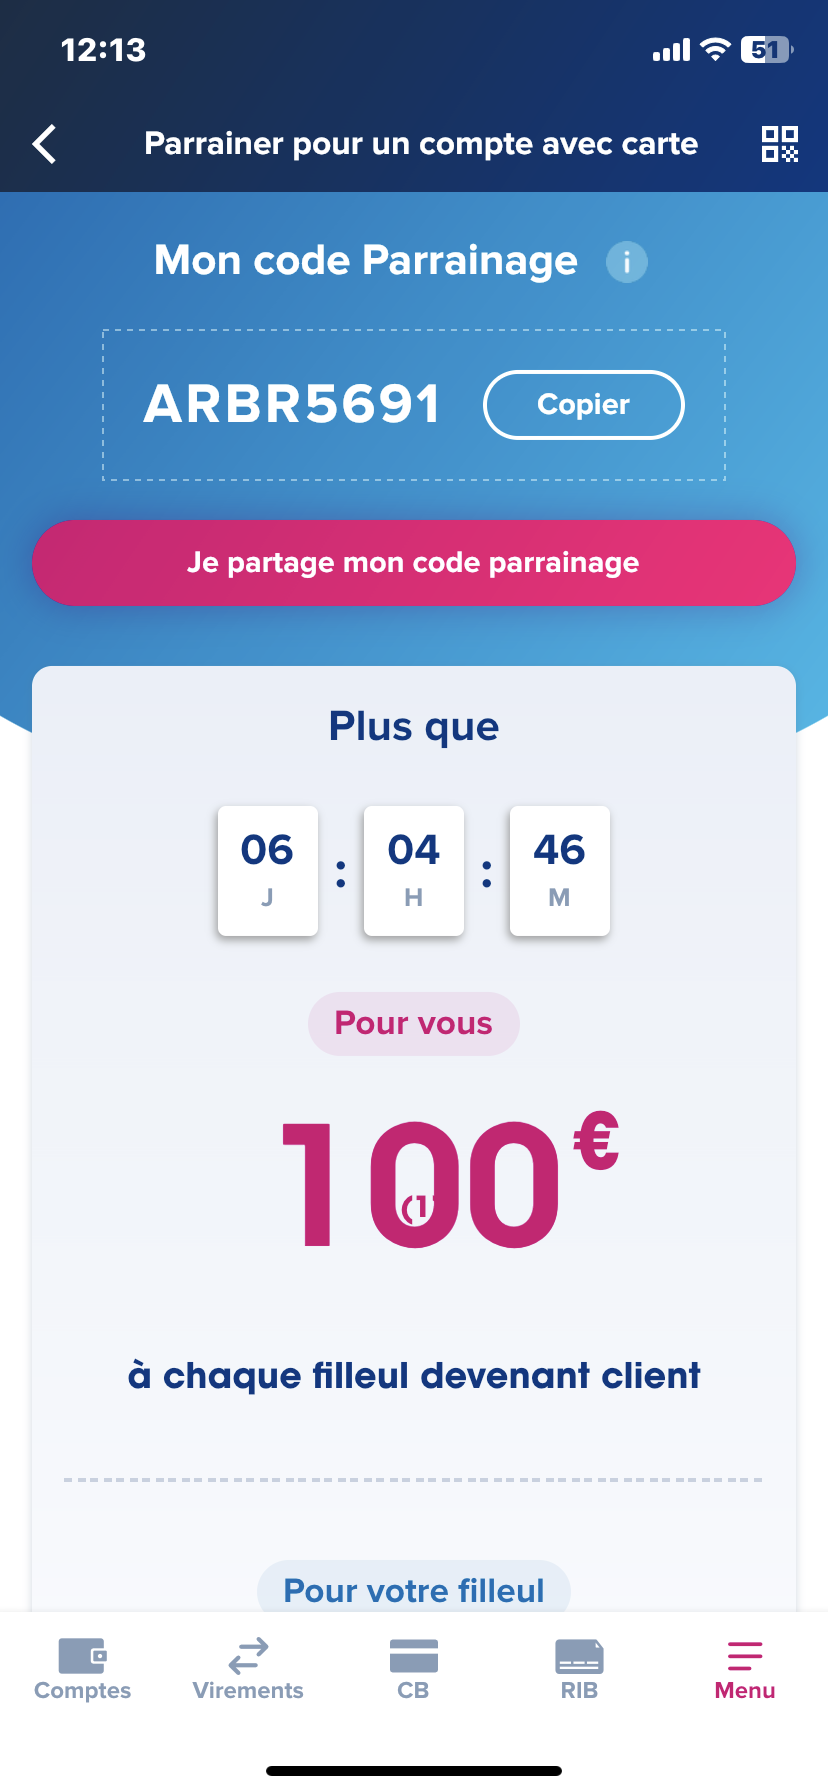Screen dimensions: 828x1792
Task: Tap the ARBR5691 referral code text
Action: click(292, 405)
